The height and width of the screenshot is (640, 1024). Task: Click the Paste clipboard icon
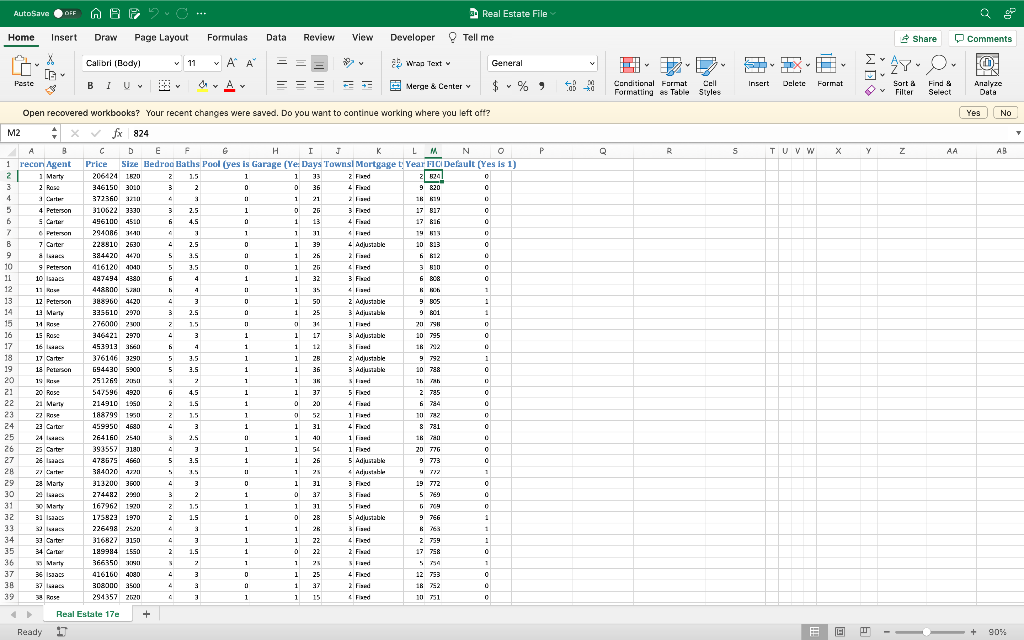coord(22,67)
